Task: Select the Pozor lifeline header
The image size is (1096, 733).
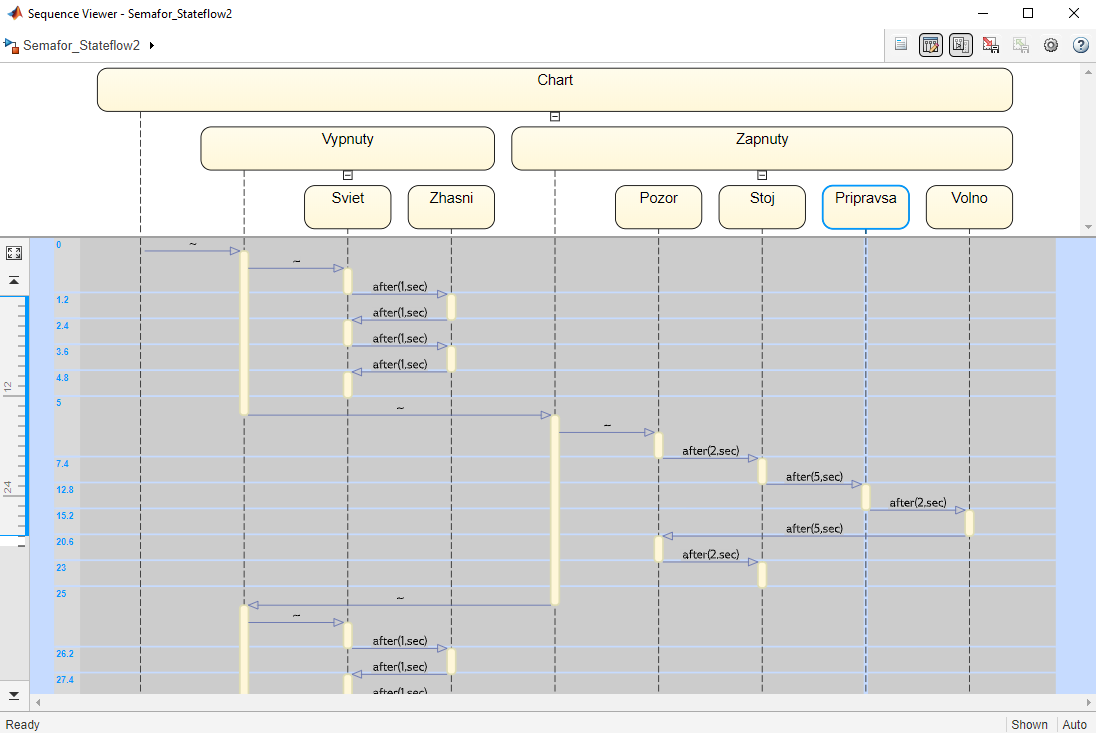Action: (658, 207)
